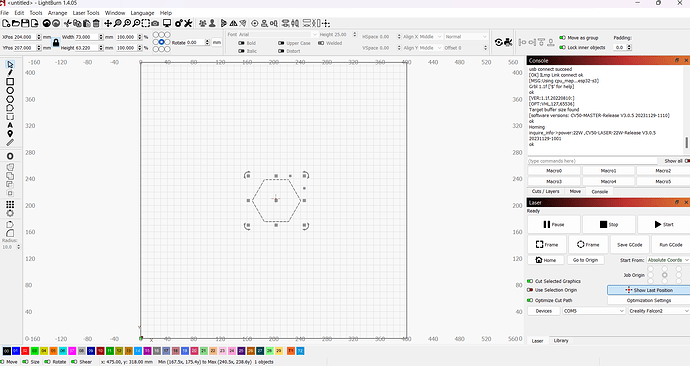Click the Show Last Position button
The height and width of the screenshot is (366, 690).
point(649,290)
